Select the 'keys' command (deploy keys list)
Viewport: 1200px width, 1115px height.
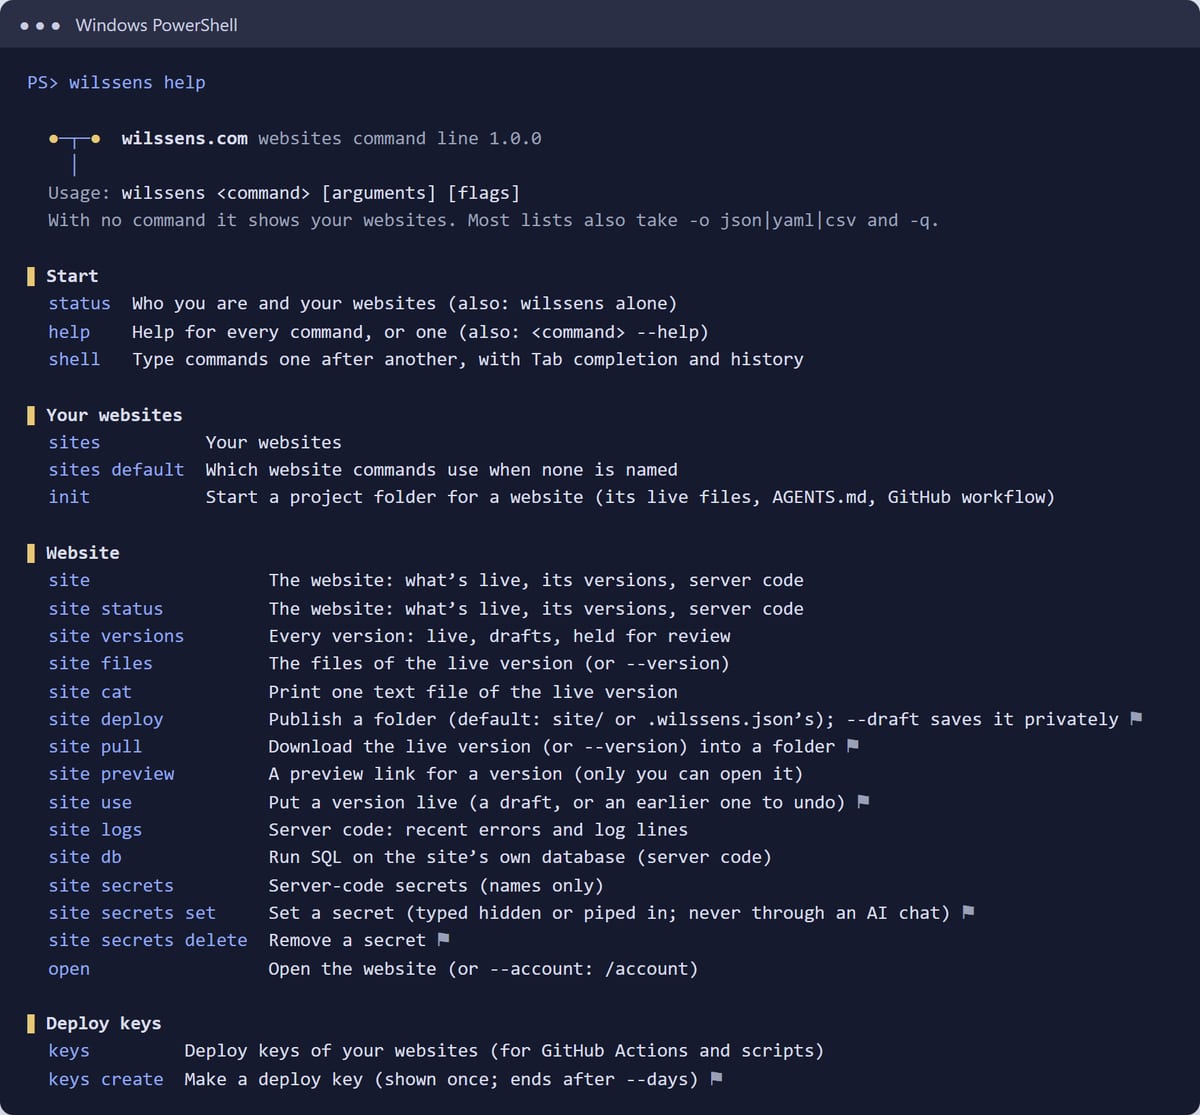click(69, 1051)
